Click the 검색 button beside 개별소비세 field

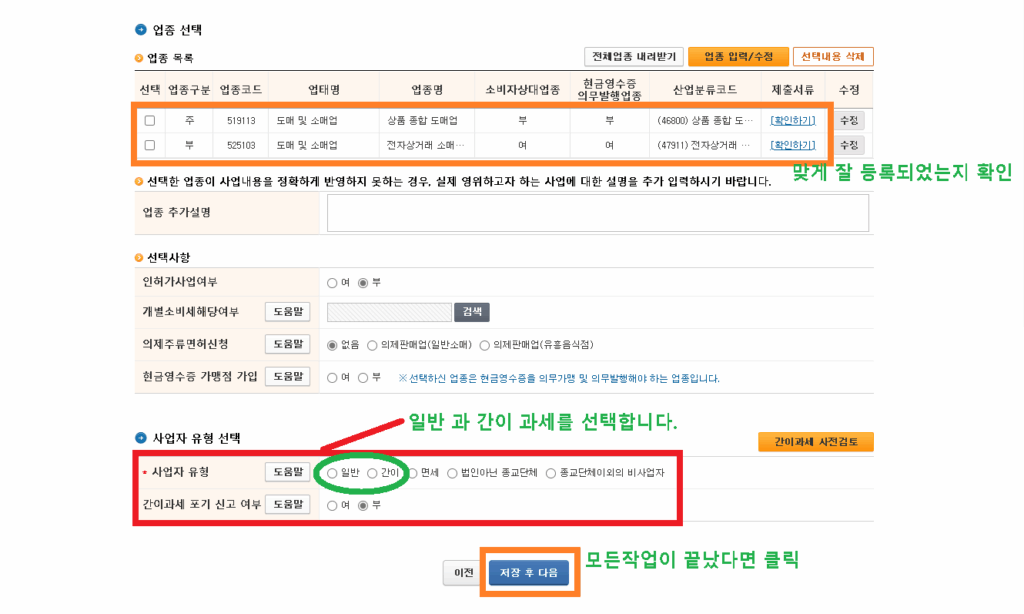pos(470,312)
